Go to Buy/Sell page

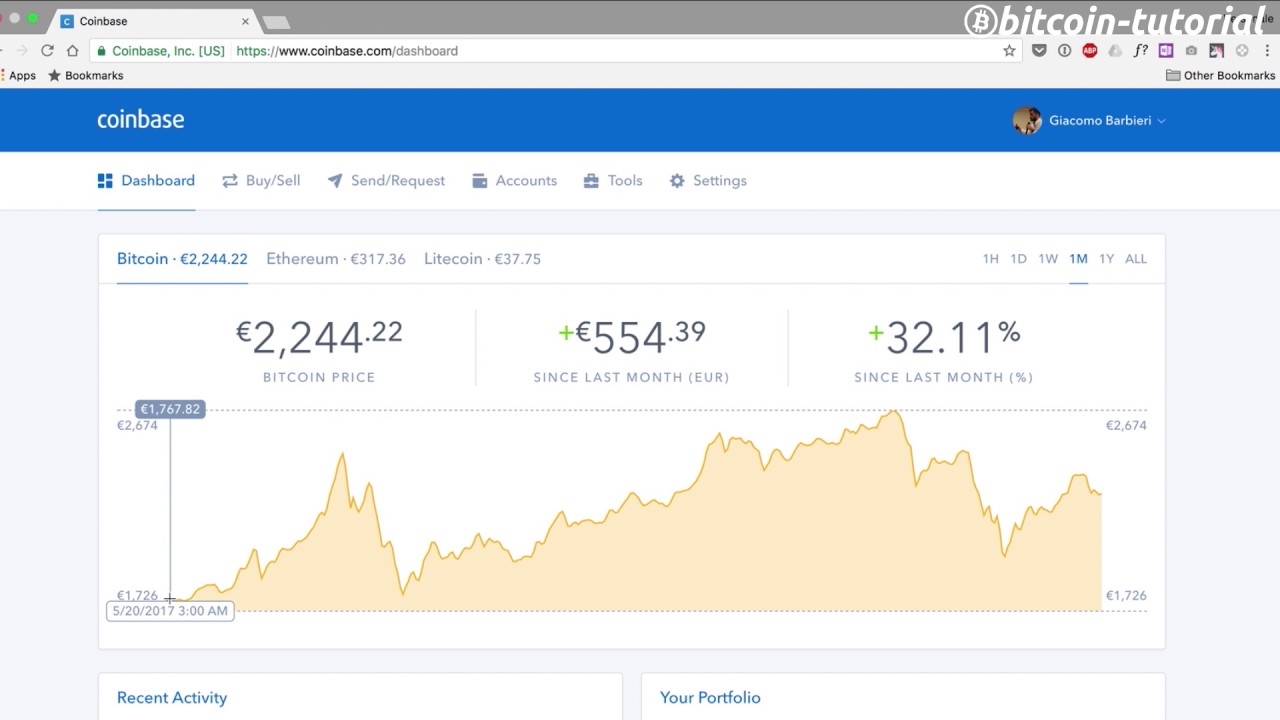(261, 181)
